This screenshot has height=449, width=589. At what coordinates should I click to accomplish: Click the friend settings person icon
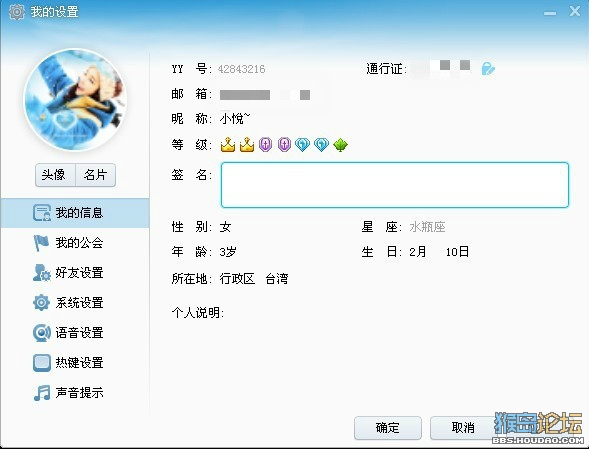pyautogui.click(x=41, y=273)
